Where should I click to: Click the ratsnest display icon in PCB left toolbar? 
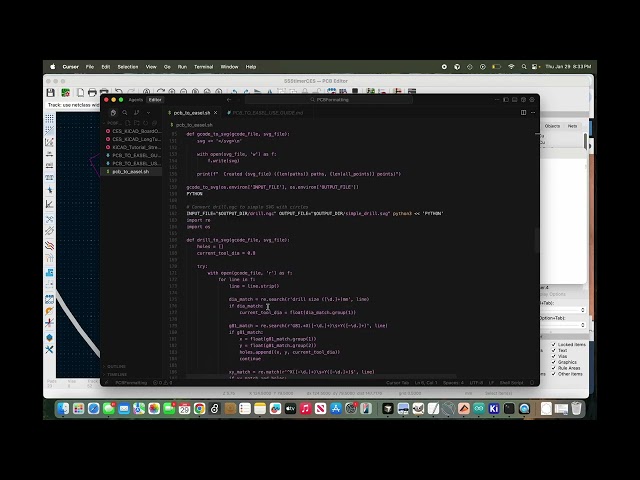pyautogui.click(x=49, y=219)
